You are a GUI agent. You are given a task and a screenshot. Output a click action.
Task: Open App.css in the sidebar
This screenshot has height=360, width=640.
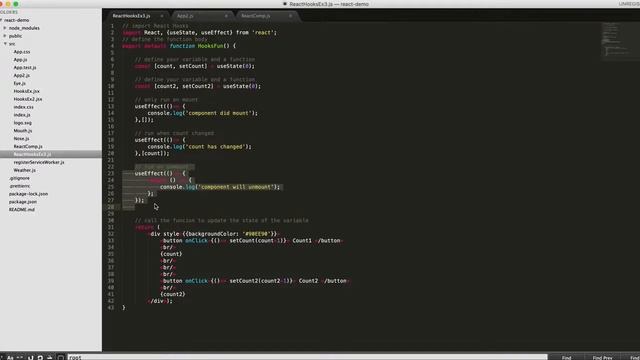pyautogui.click(x=22, y=52)
